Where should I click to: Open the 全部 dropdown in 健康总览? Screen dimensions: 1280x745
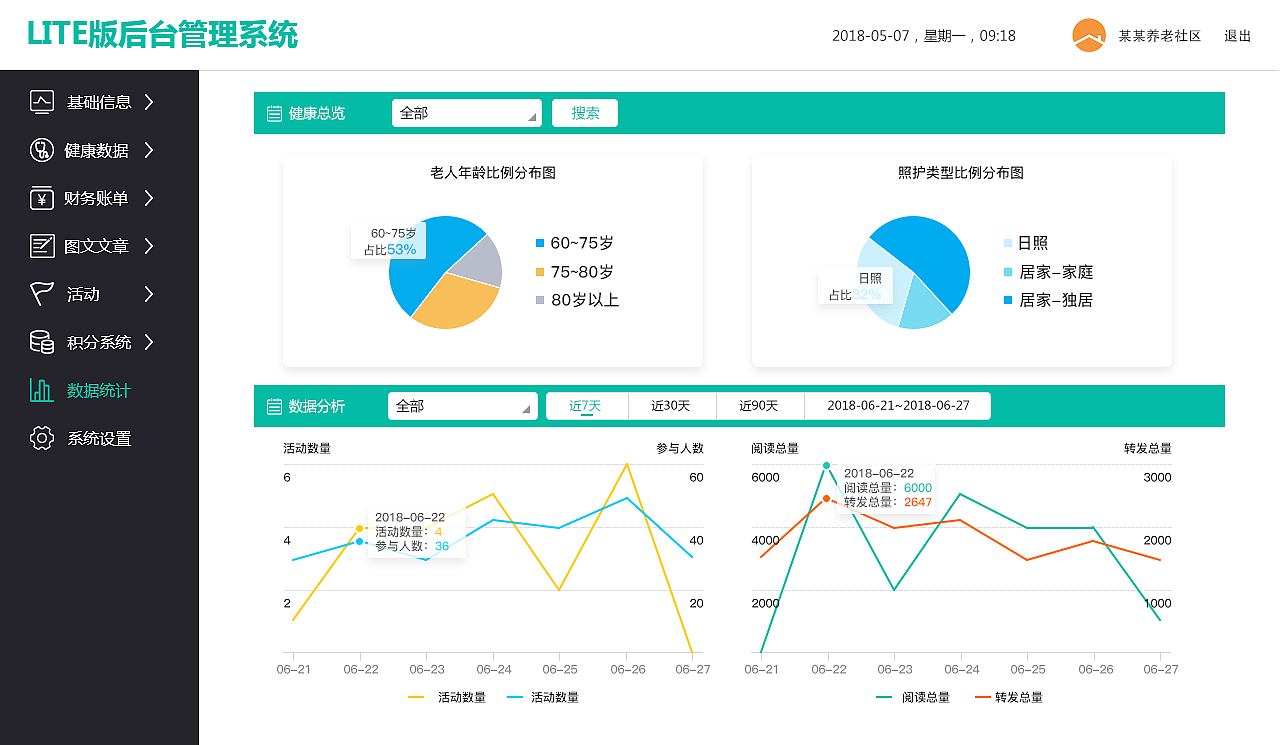coord(467,113)
